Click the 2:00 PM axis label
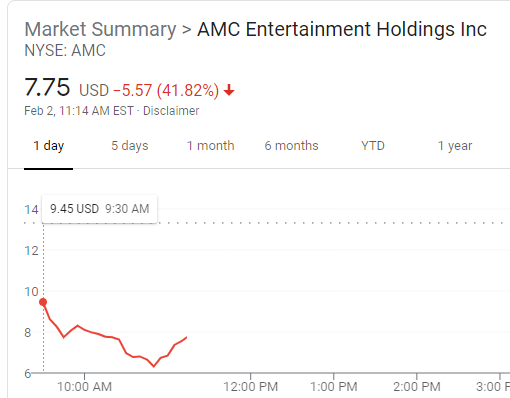Viewport: 510px width, 398px height. pyautogui.click(x=417, y=387)
